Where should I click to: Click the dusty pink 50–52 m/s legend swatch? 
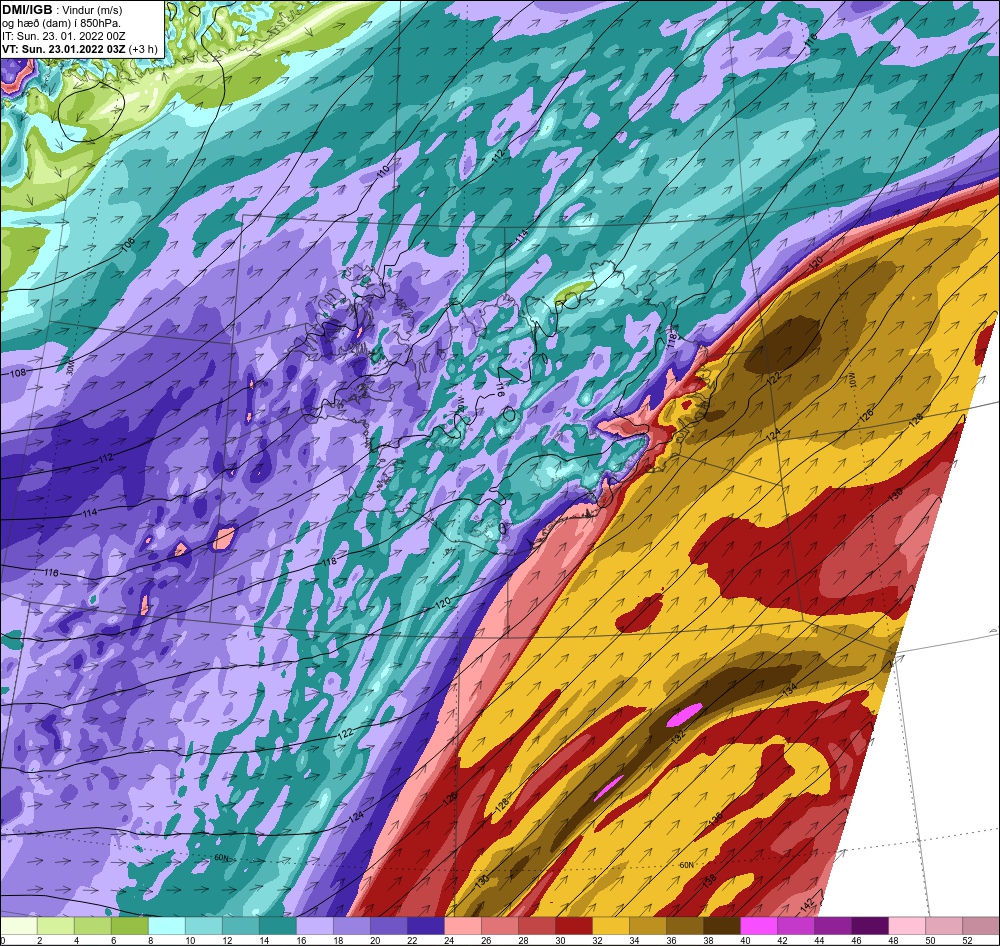[x=945, y=926]
